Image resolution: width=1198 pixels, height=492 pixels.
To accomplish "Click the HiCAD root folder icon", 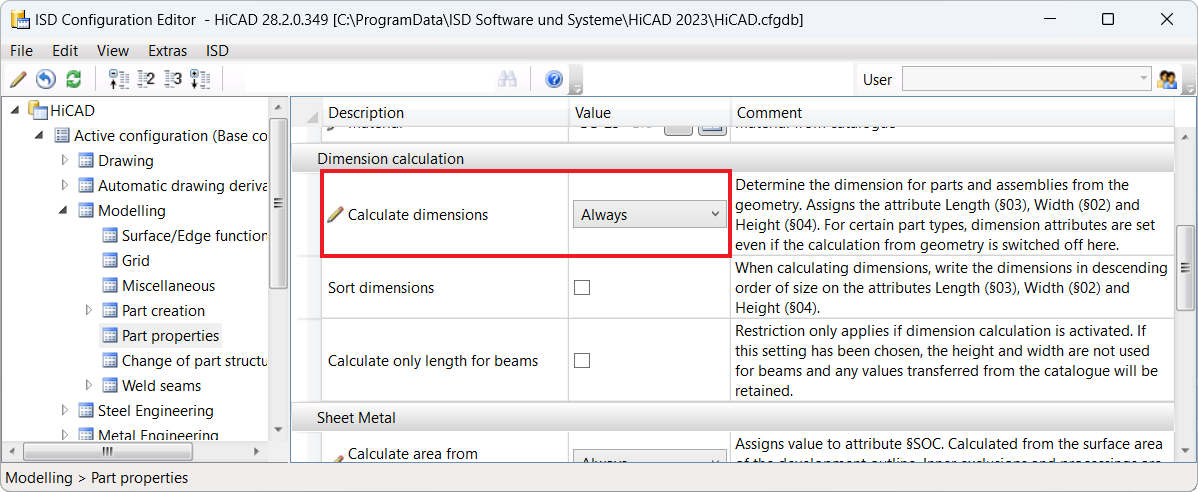I will (37, 110).
